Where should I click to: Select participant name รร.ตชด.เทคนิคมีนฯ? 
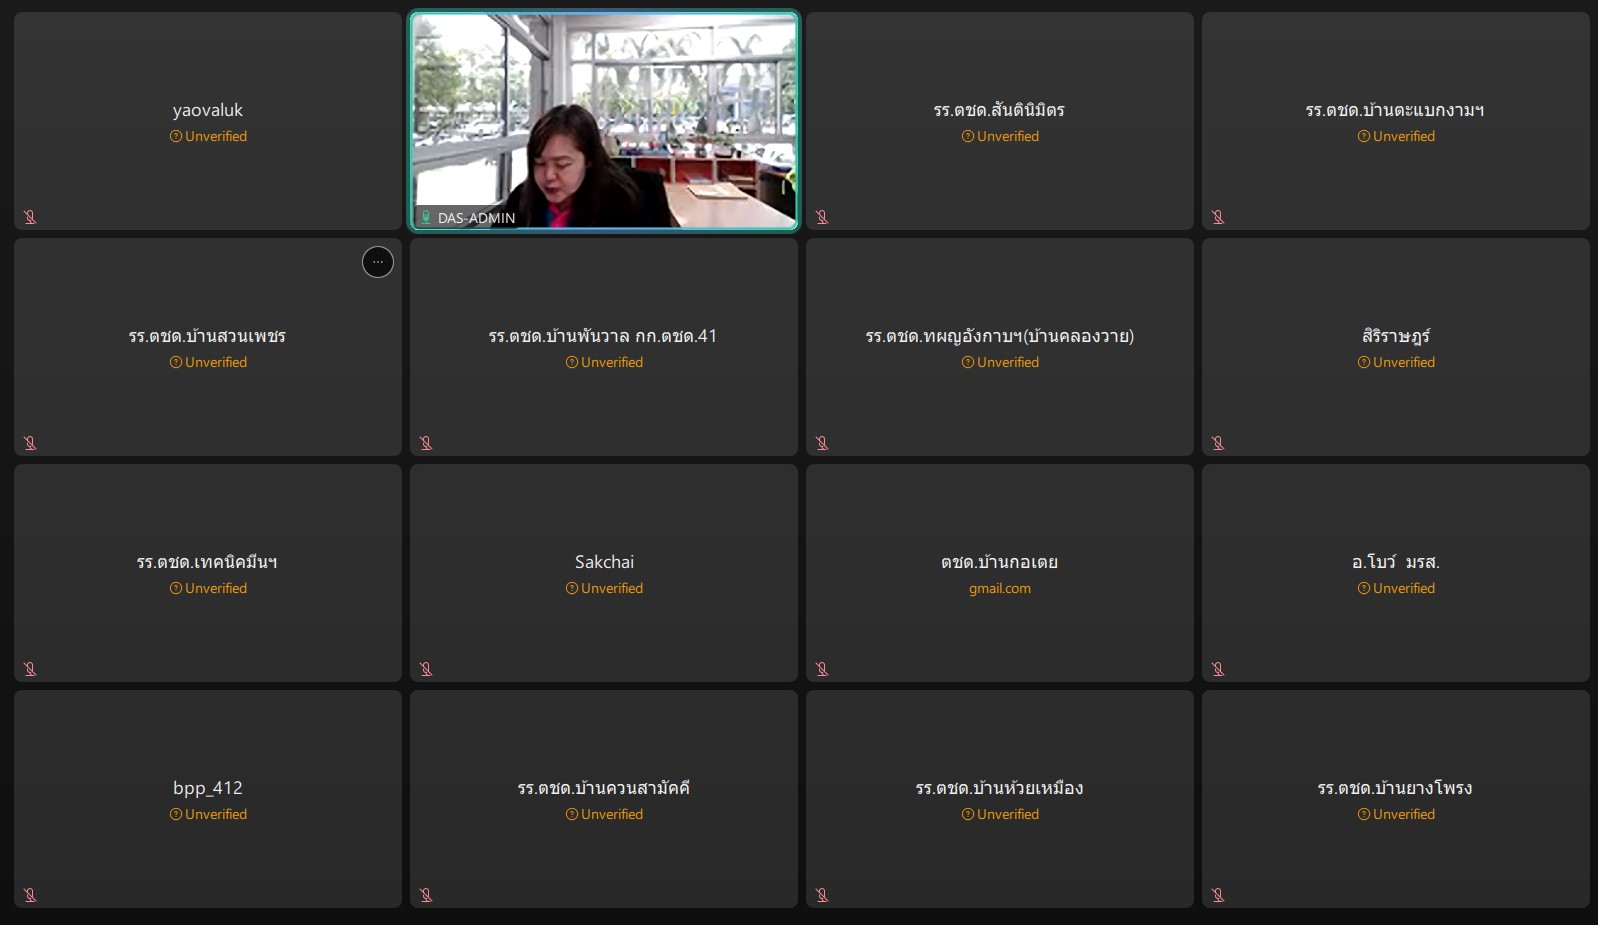click(x=208, y=562)
